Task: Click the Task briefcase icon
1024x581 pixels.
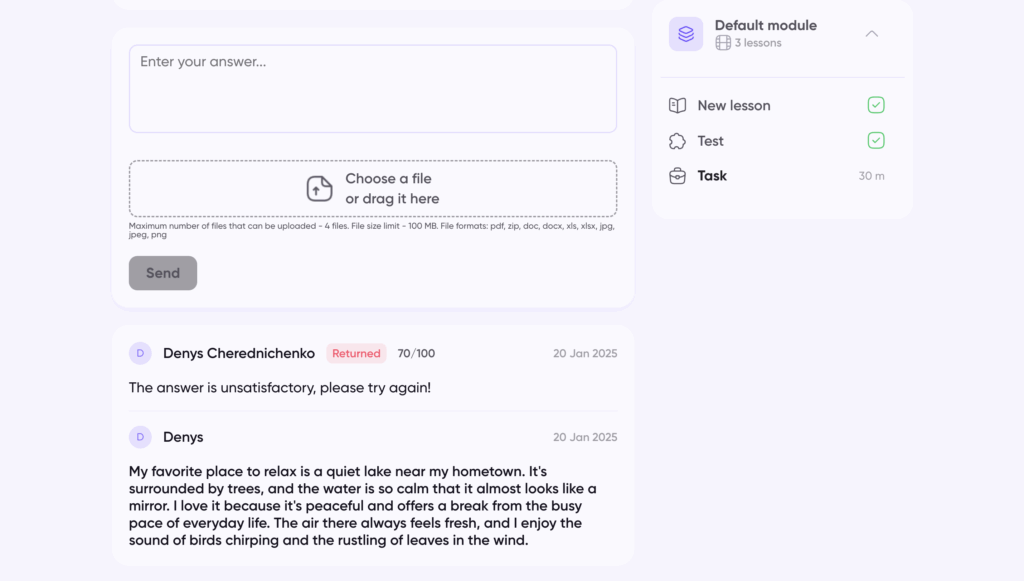Action: 678,176
